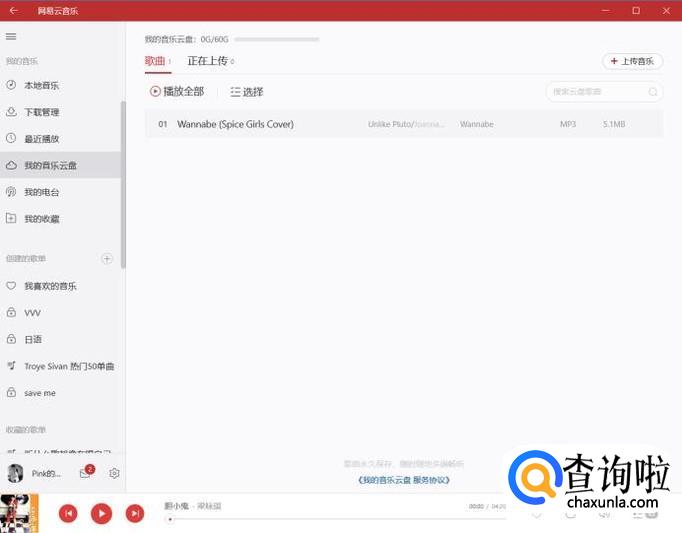Click the sidebar scrollbar
Viewport: 682px width, 533px height.
tap(124, 184)
